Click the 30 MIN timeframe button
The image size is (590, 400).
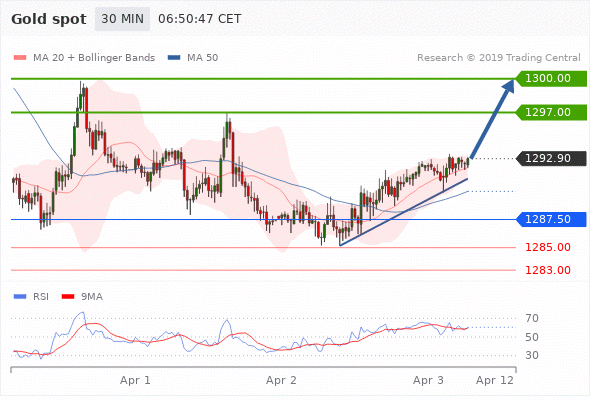tap(122, 19)
